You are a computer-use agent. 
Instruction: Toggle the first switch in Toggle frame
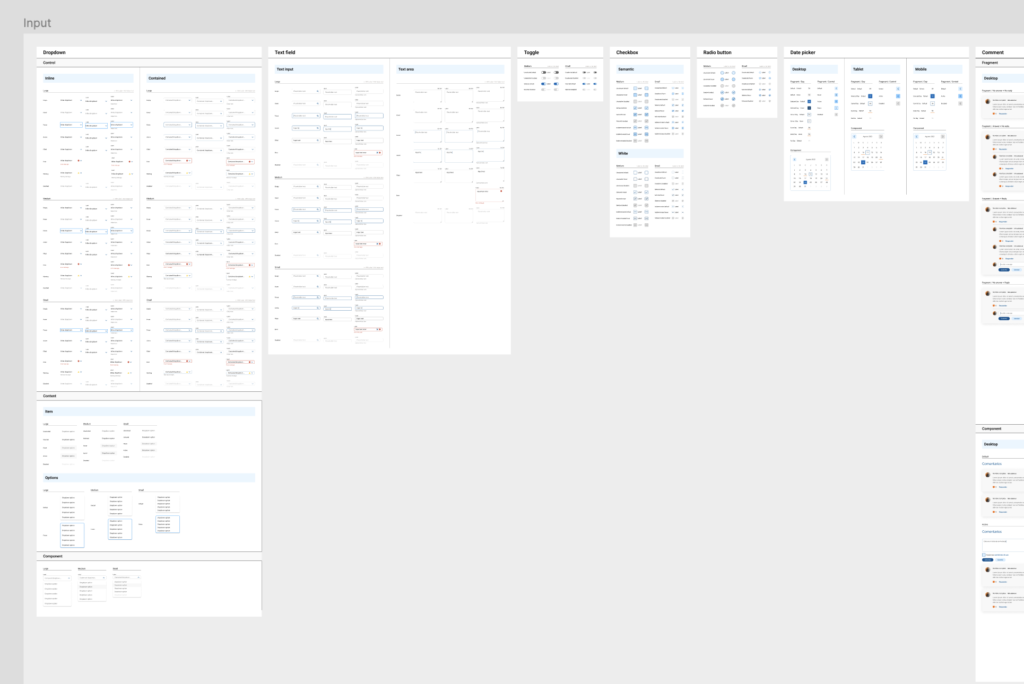coord(545,73)
